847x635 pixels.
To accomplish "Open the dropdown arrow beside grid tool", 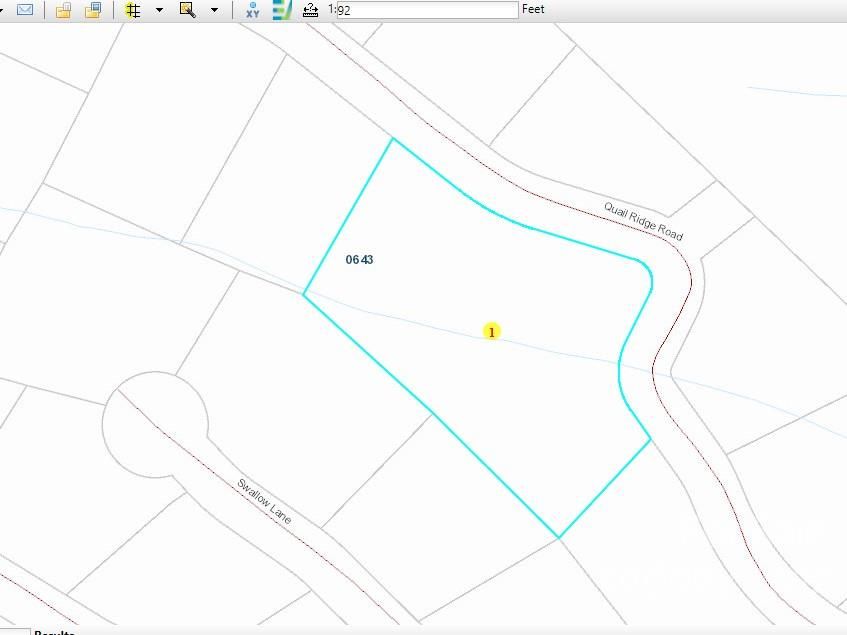I will point(159,10).
